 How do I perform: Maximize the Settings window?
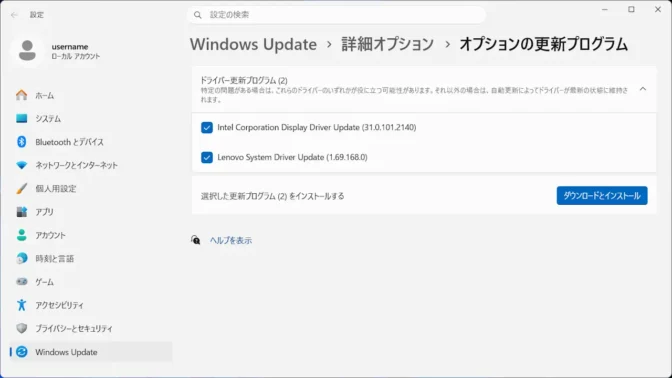click(631, 9)
